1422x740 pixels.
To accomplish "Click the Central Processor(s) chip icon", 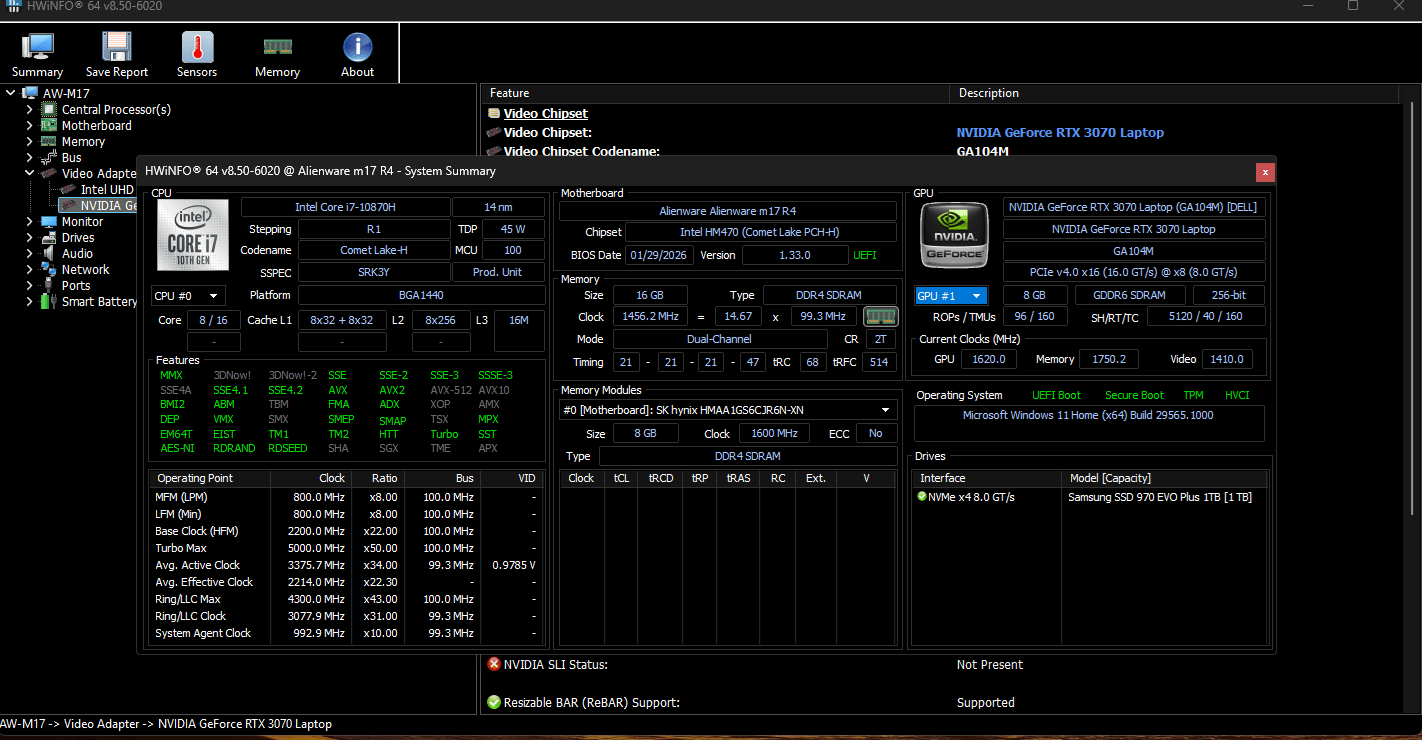I will 48,110.
